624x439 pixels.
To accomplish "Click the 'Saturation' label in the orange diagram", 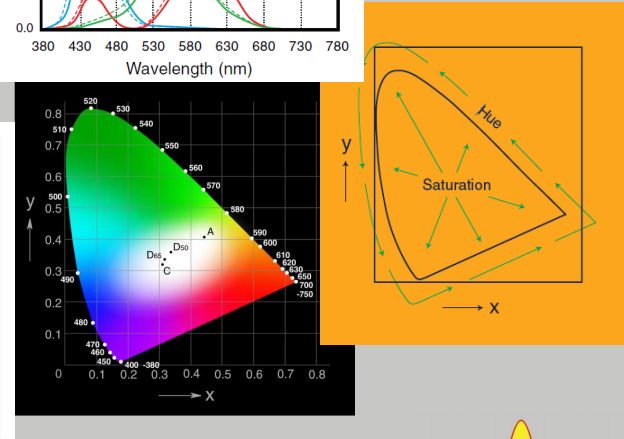I will coord(456,185).
